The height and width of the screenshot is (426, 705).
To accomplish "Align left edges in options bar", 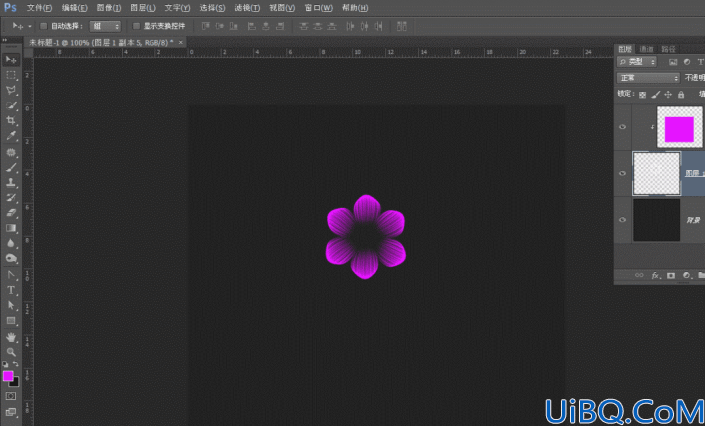I will click(252, 26).
